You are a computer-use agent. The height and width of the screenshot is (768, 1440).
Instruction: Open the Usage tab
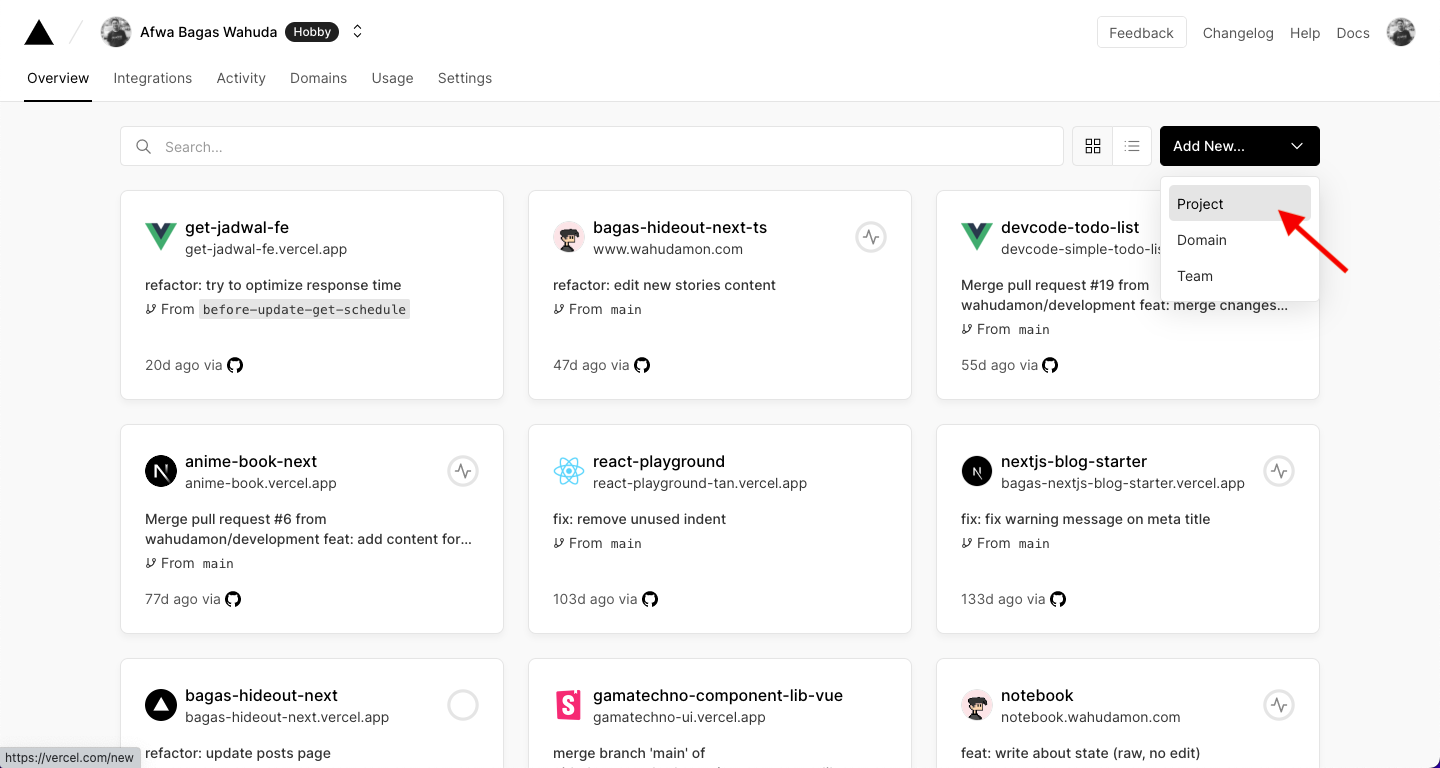click(x=392, y=78)
